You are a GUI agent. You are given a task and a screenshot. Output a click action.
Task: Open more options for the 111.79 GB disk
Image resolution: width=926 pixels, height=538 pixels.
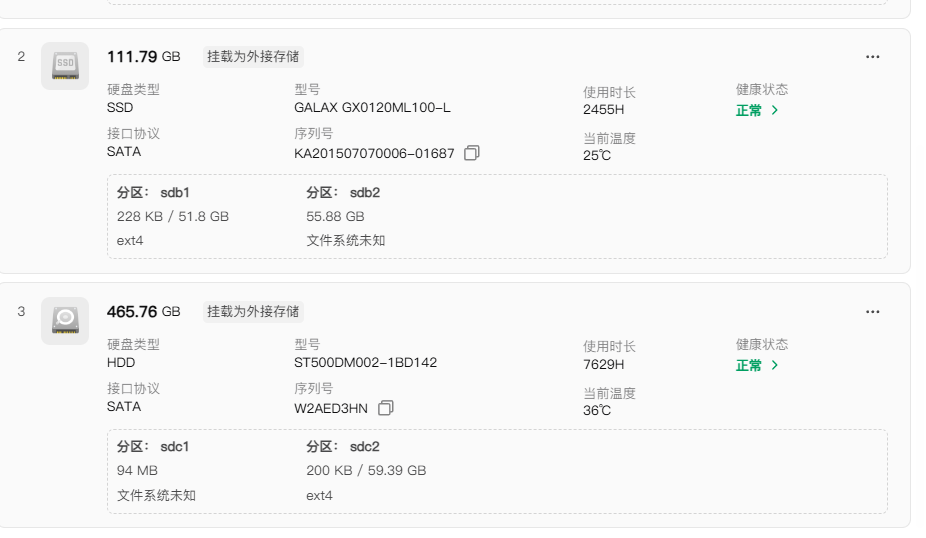872,57
